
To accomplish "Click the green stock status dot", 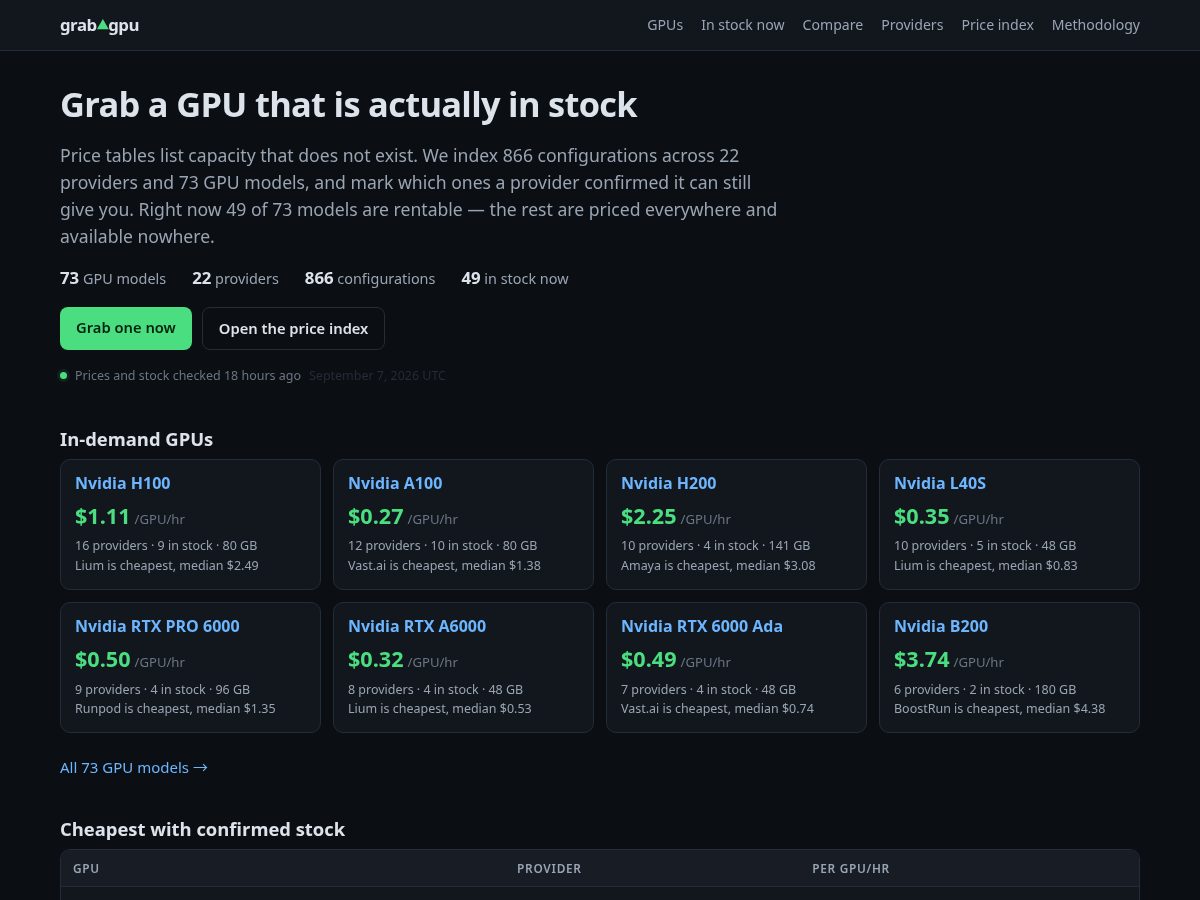I will pos(64,375).
